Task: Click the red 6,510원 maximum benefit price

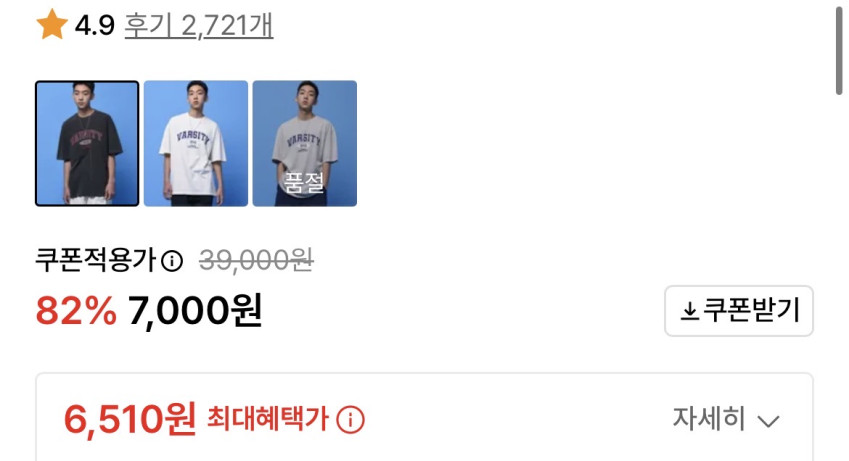Action: point(130,420)
